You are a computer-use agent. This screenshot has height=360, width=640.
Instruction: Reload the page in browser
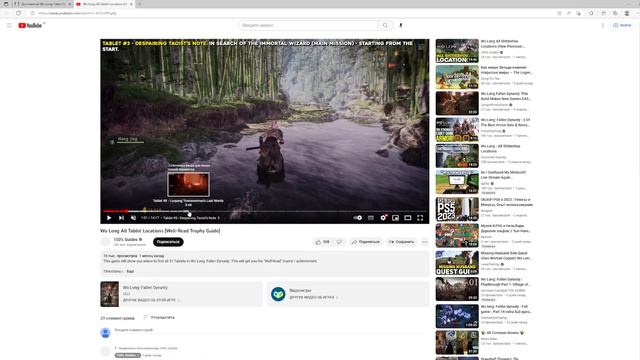(19, 13)
